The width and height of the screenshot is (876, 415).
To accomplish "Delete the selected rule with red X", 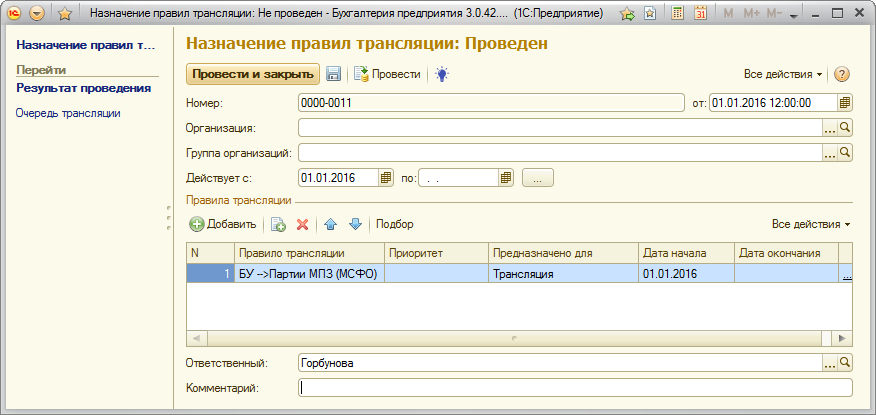I will click(302, 224).
